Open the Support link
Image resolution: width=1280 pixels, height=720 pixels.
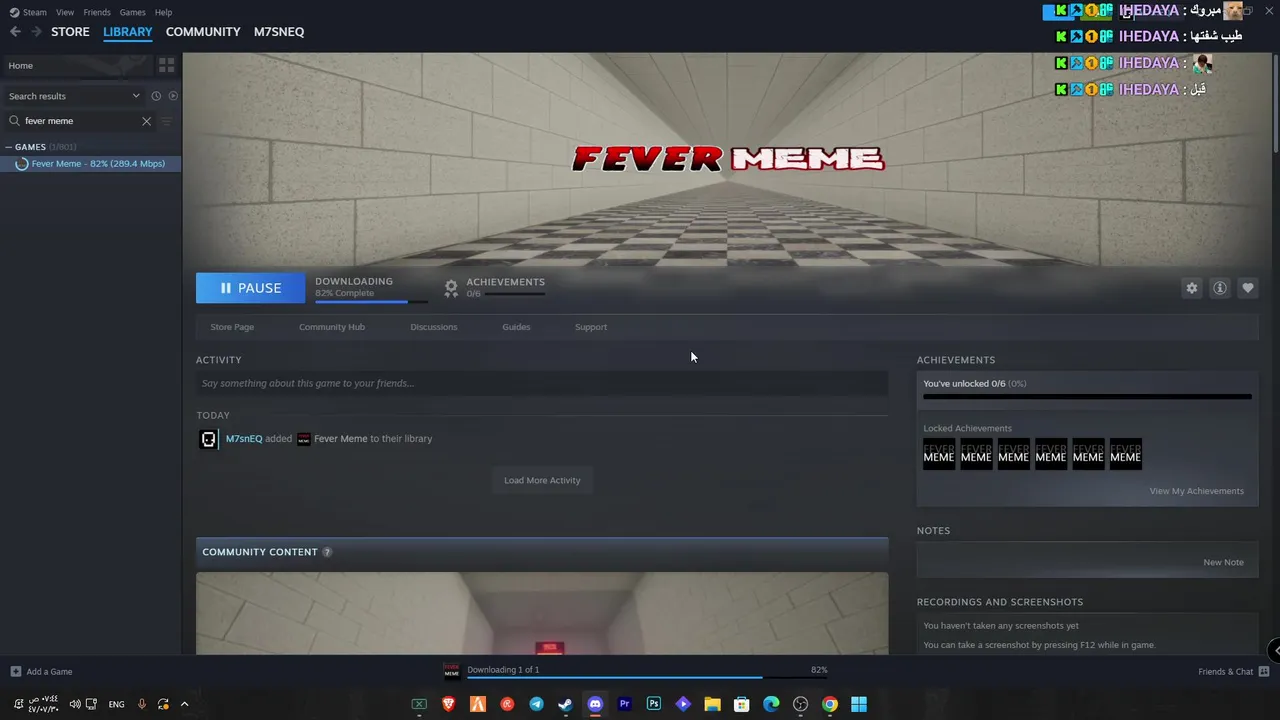pyautogui.click(x=591, y=327)
